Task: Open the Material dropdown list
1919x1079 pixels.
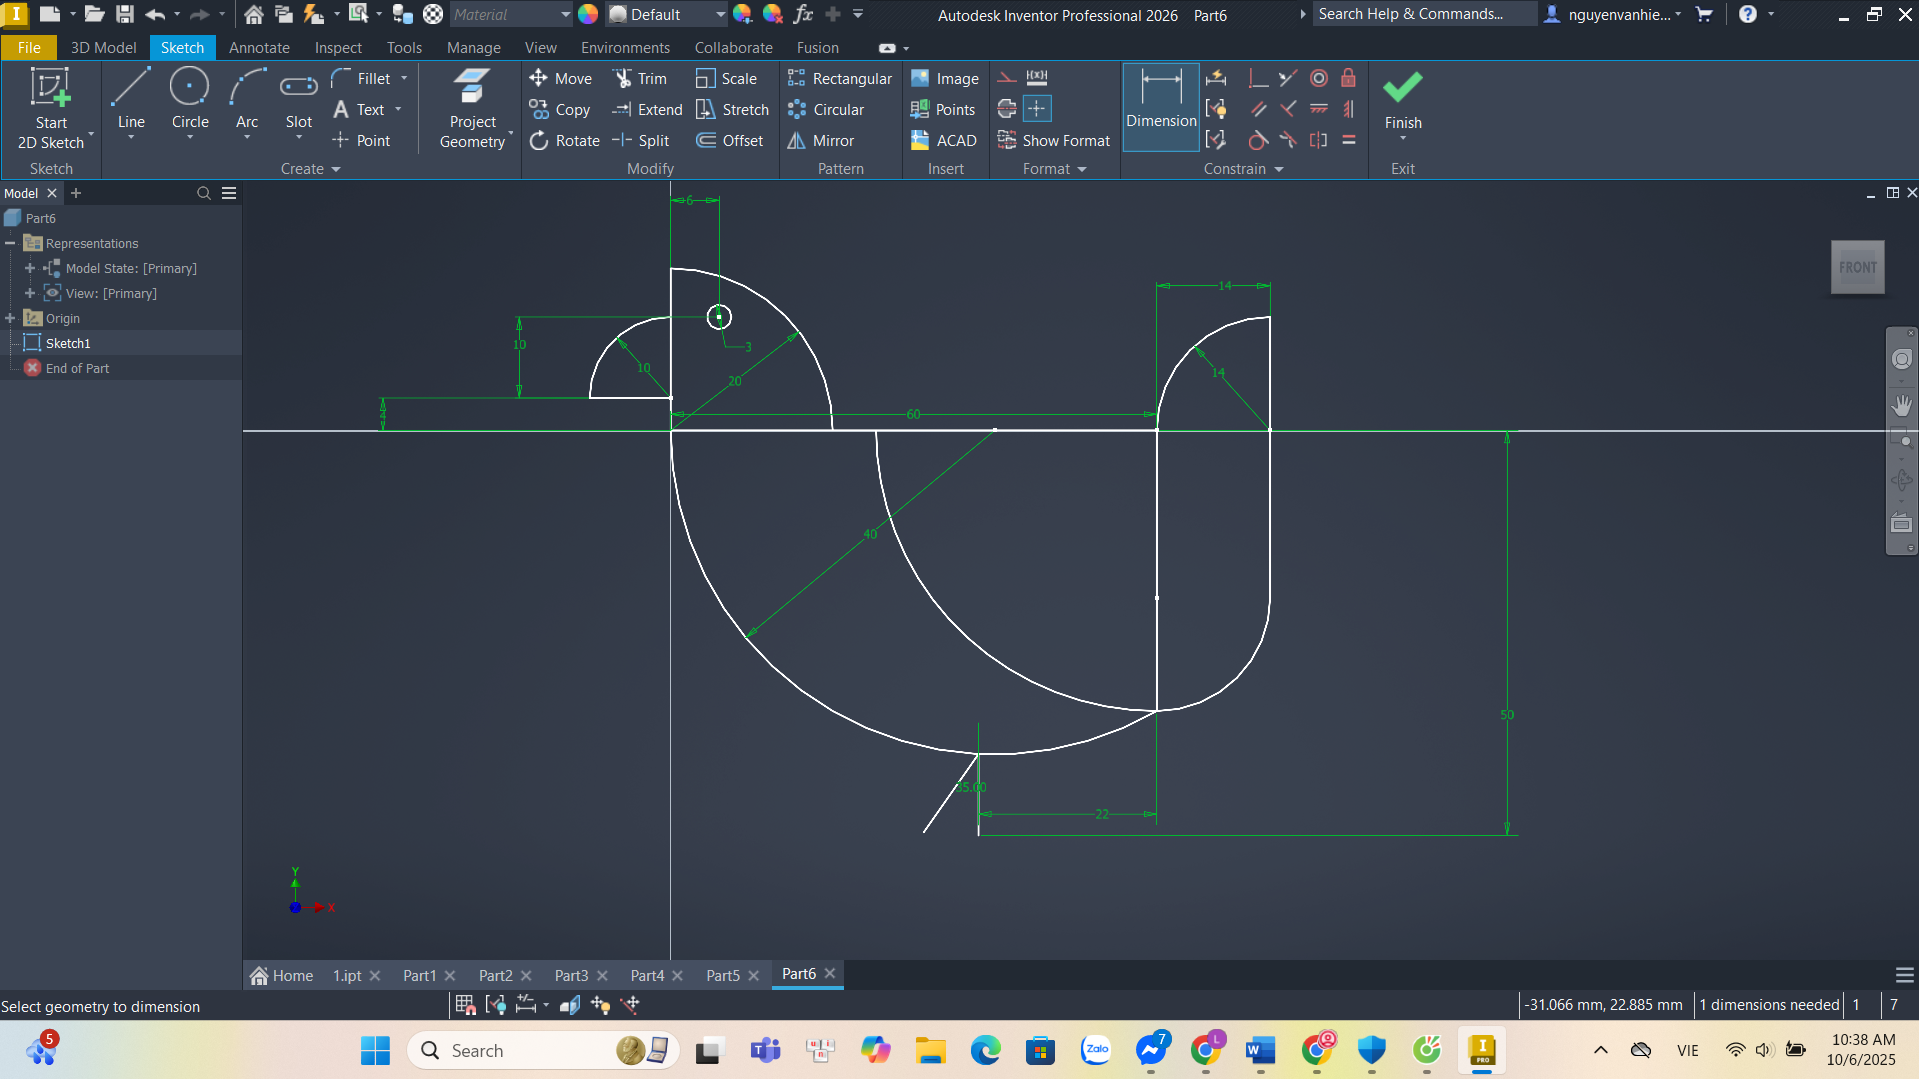Action: point(565,15)
